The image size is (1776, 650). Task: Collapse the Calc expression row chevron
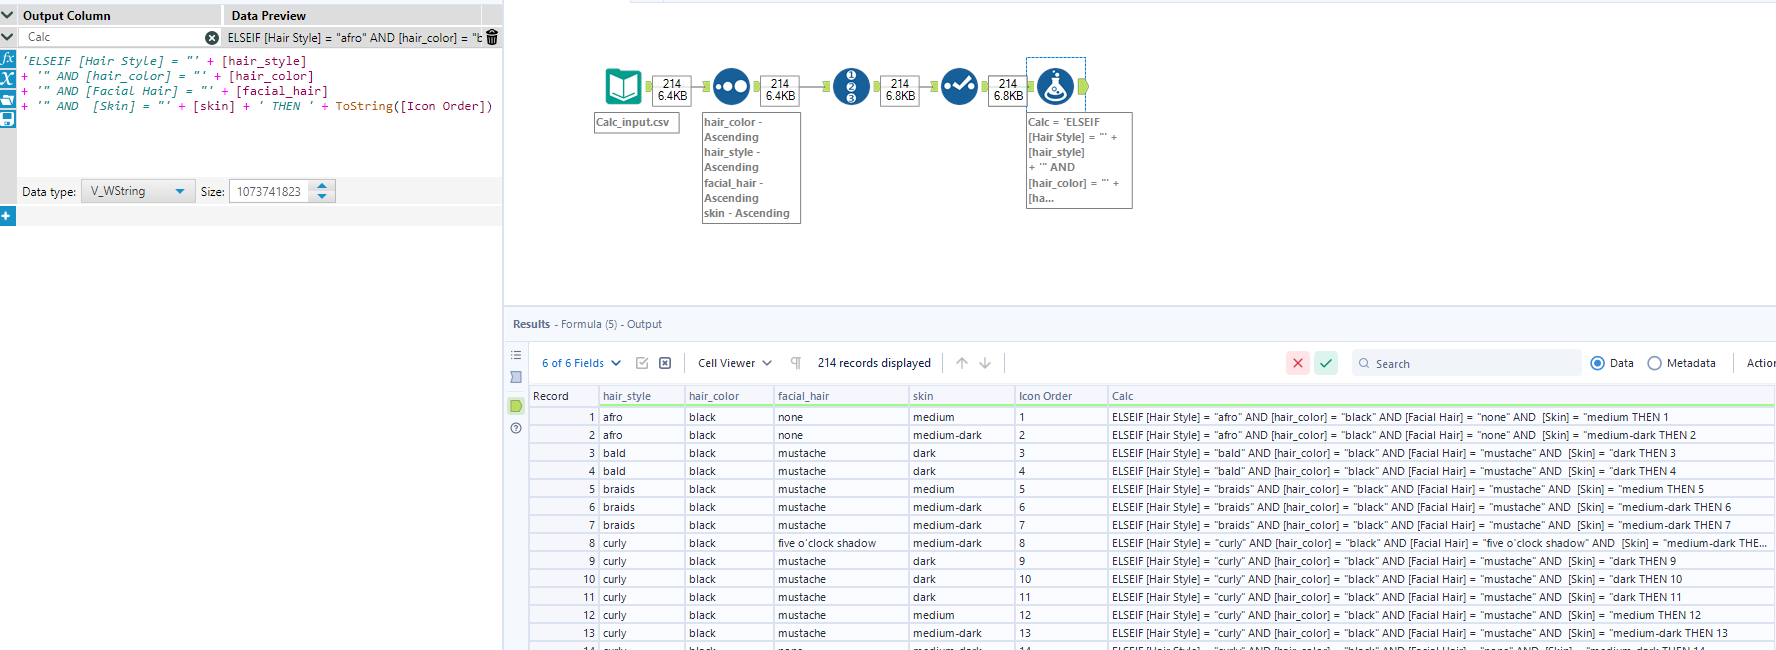pos(8,37)
